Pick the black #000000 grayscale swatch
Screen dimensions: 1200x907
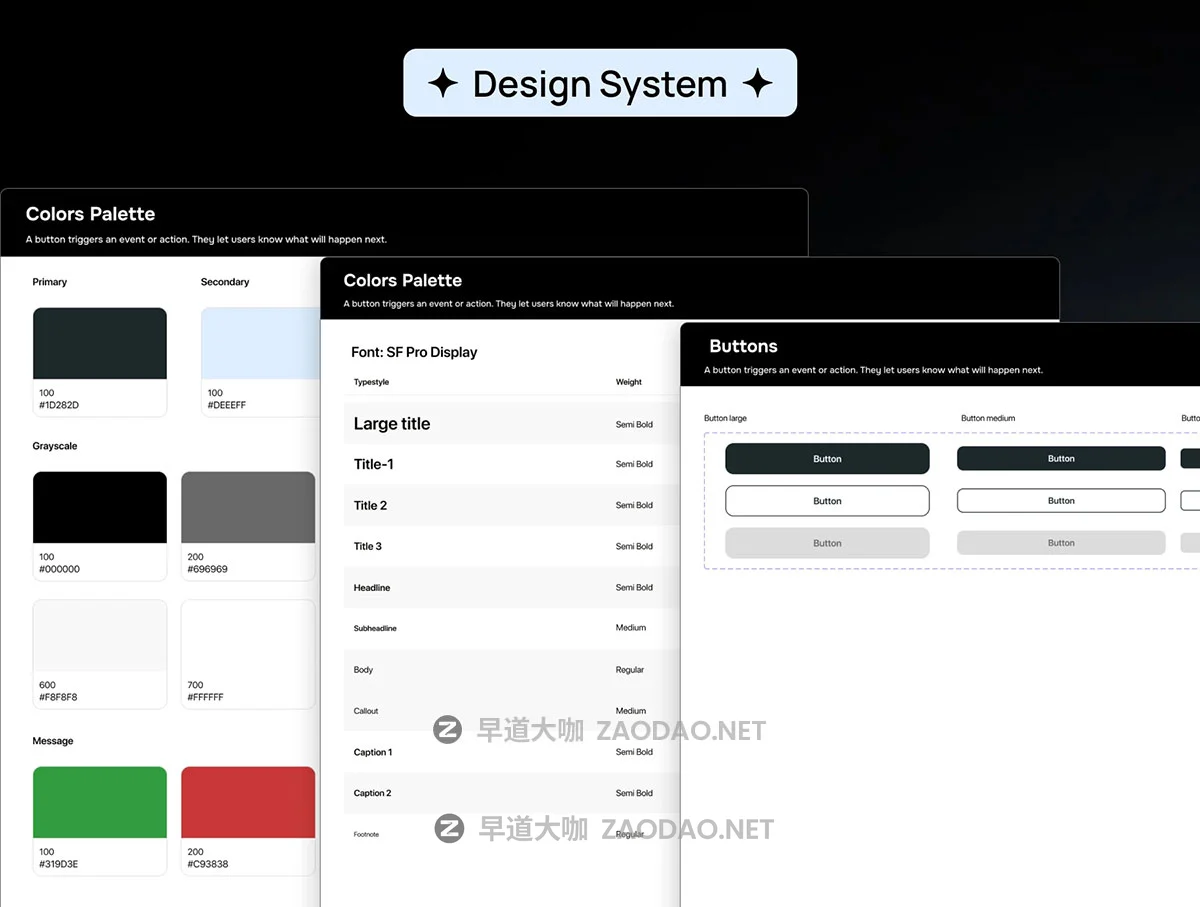coord(100,508)
